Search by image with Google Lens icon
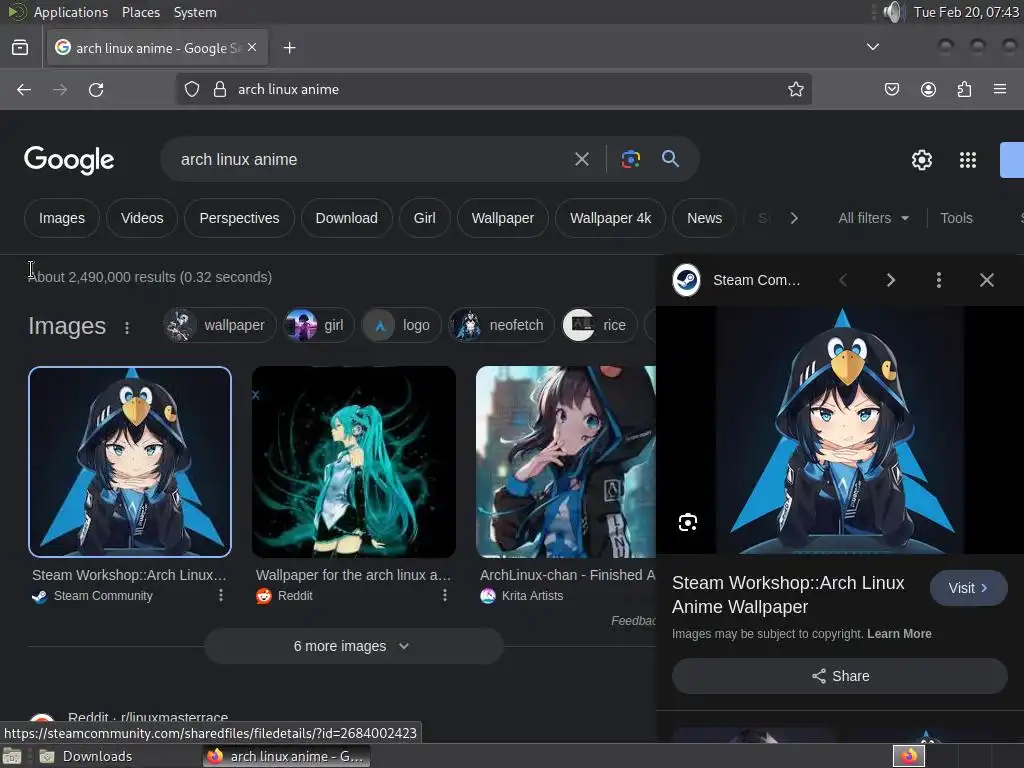 click(x=630, y=159)
